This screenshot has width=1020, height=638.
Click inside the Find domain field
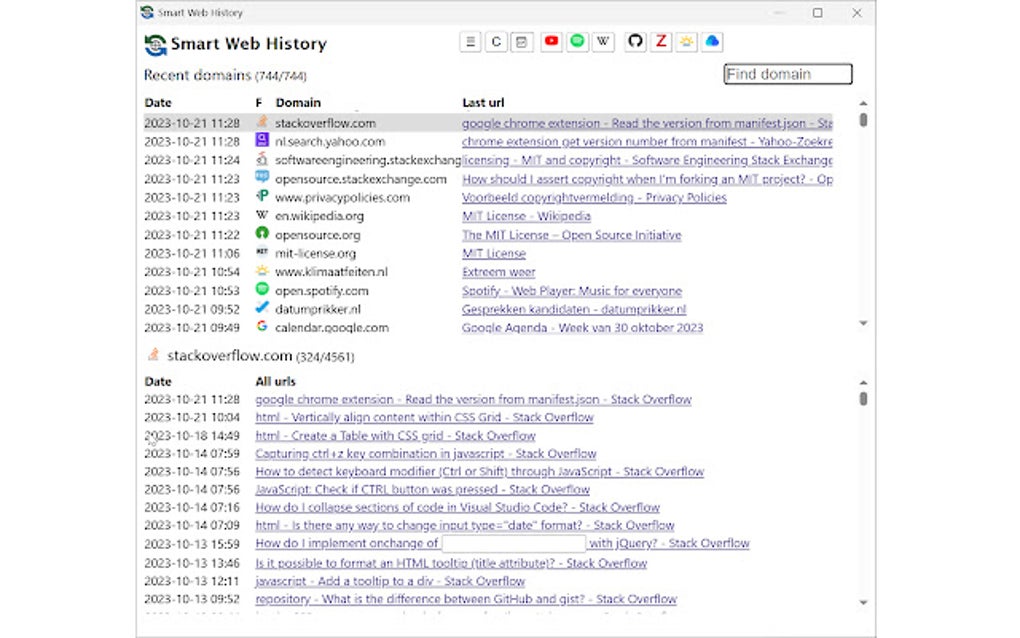[787, 73]
